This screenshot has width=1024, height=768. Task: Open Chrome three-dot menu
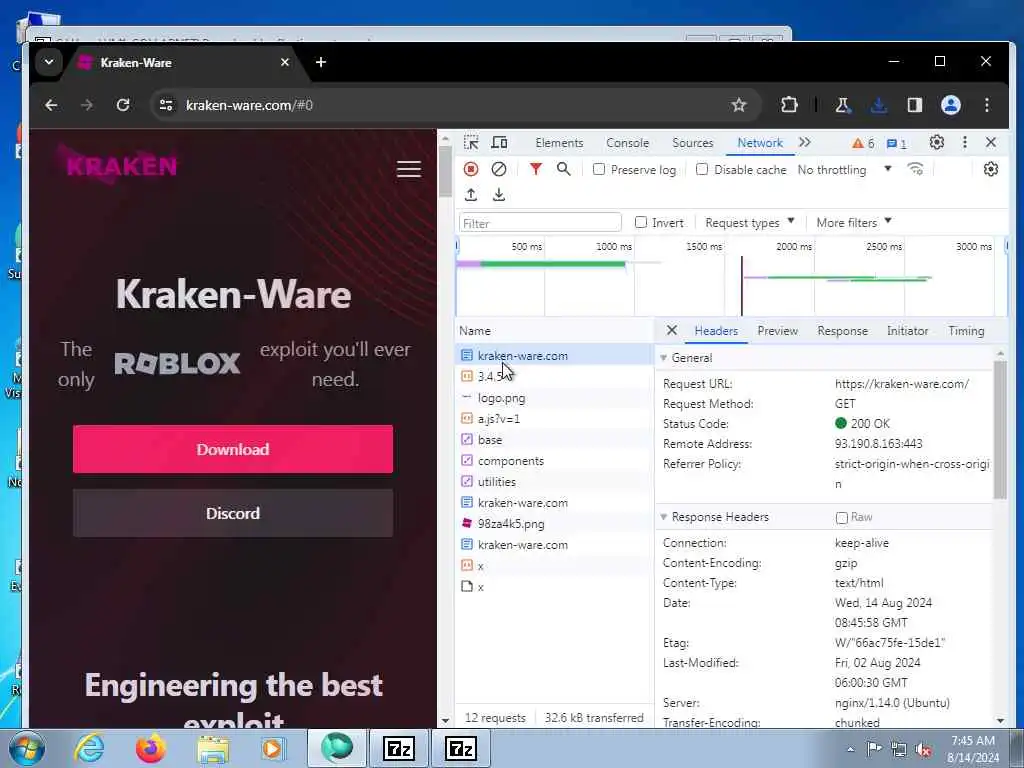click(987, 105)
